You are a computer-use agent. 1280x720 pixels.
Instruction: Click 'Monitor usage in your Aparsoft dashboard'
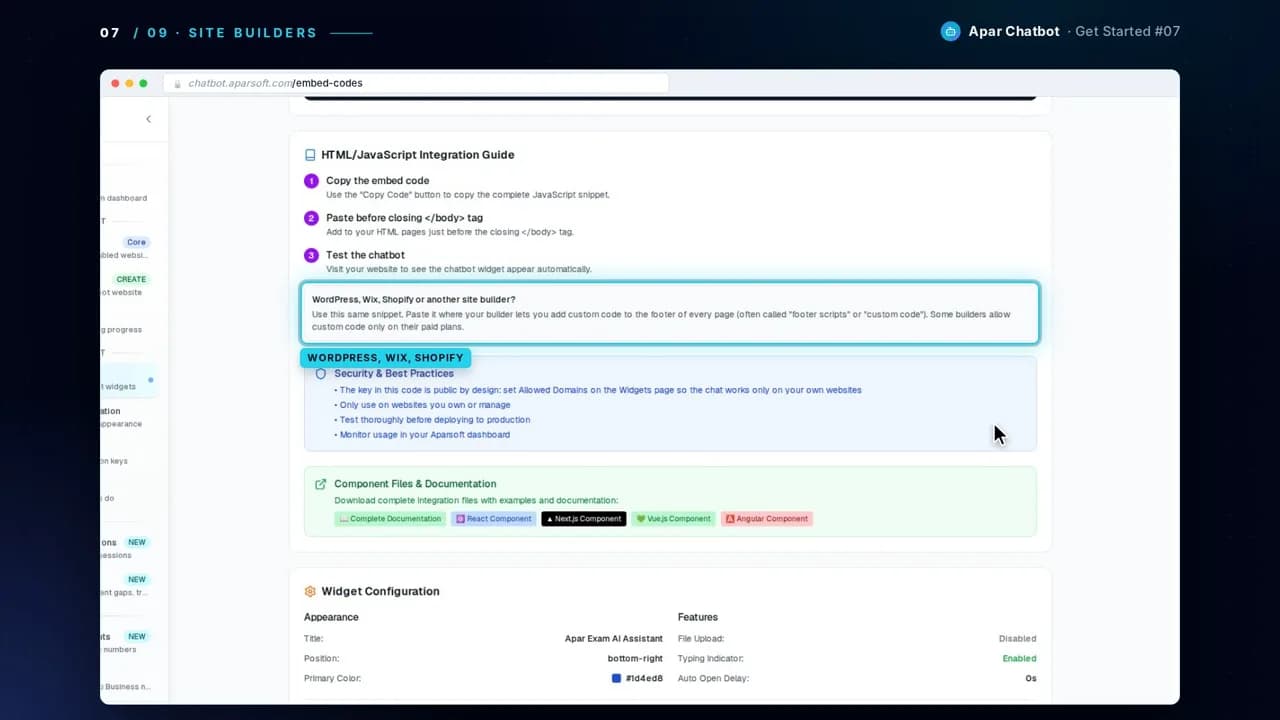(x=425, y=435)
